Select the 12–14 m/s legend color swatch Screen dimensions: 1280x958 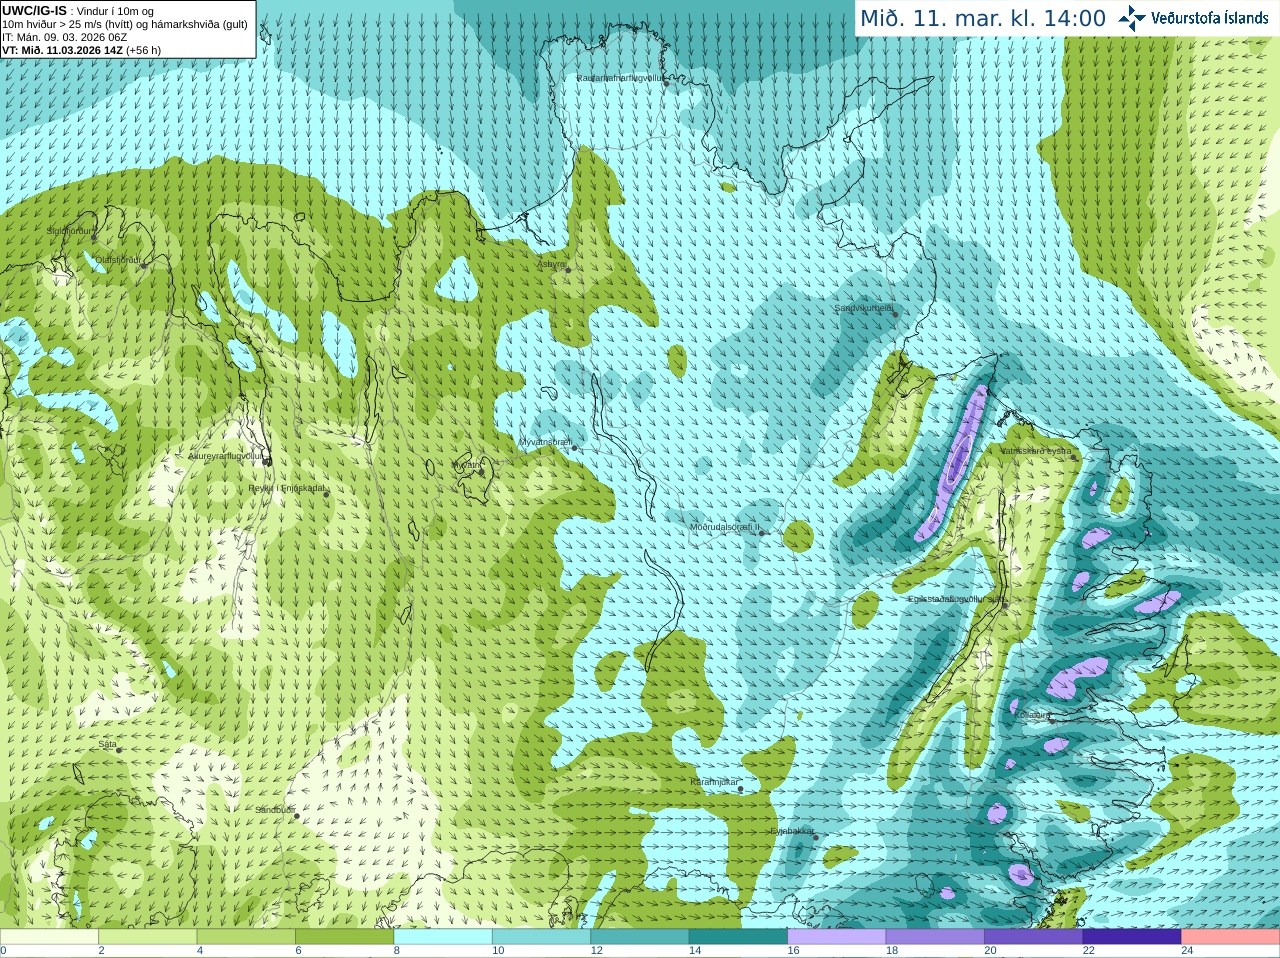point(641,937)
